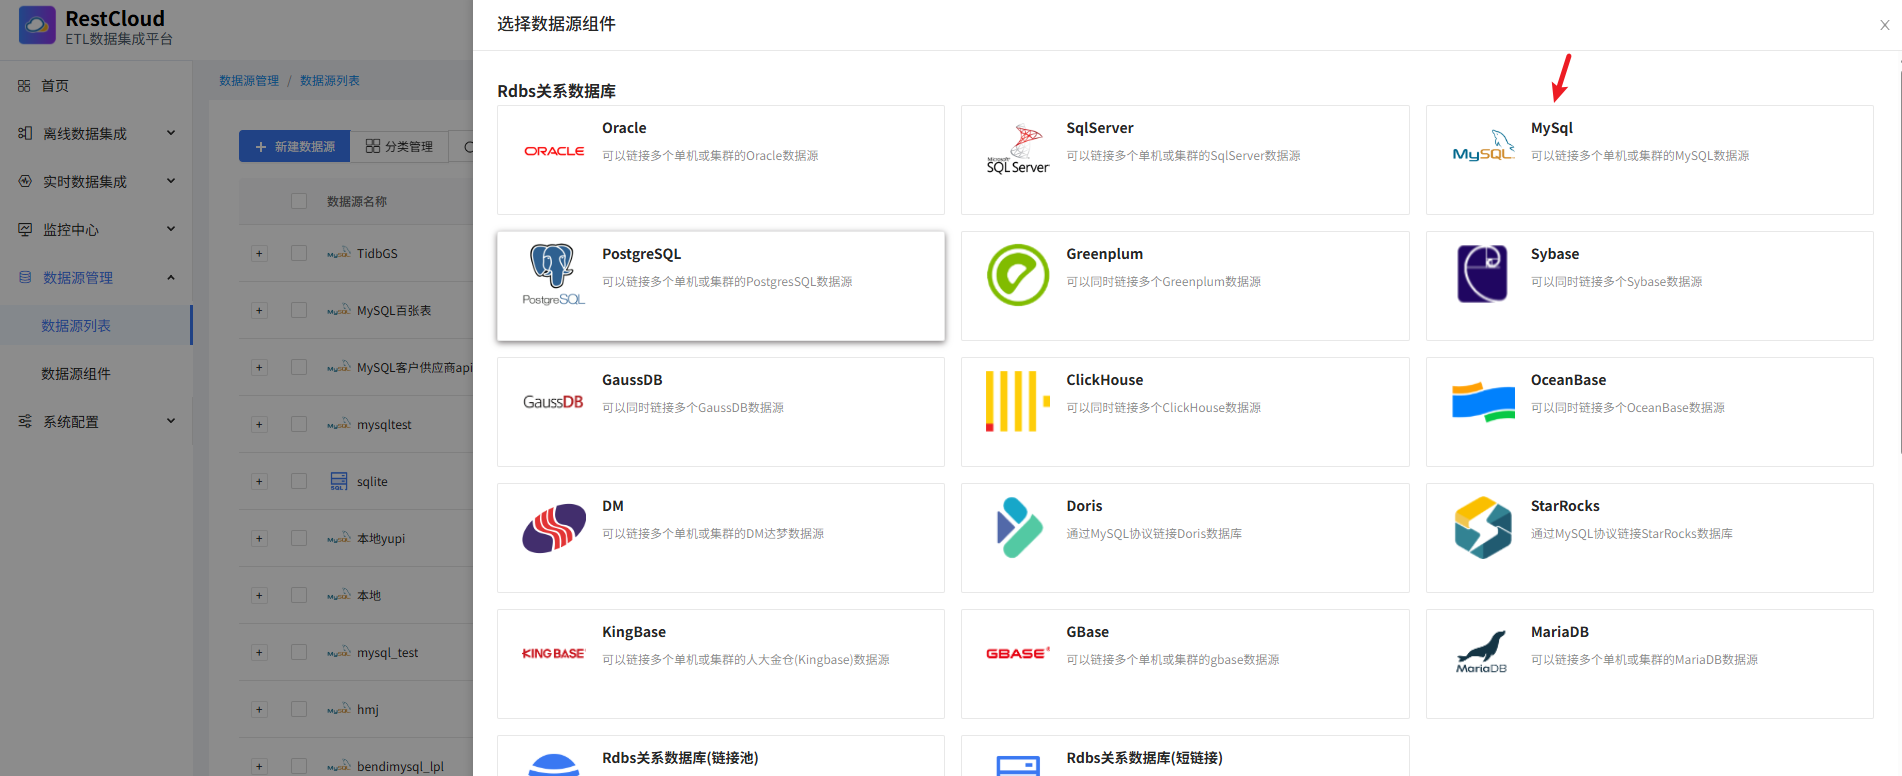Select the Rdbs关系数据库(短链接) card title
Image resolution: width=1902 pixels, height=776 pixels.
click(1144, 758)
